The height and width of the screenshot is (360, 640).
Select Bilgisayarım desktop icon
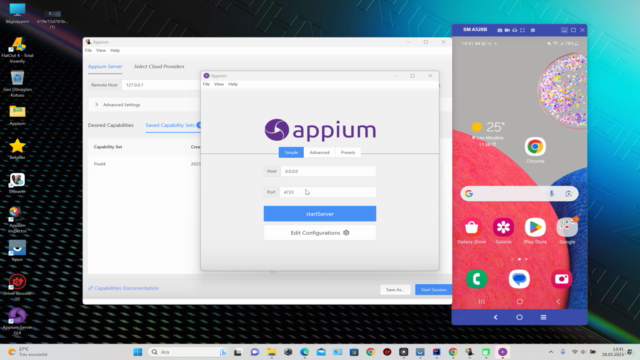pos(17,13)
